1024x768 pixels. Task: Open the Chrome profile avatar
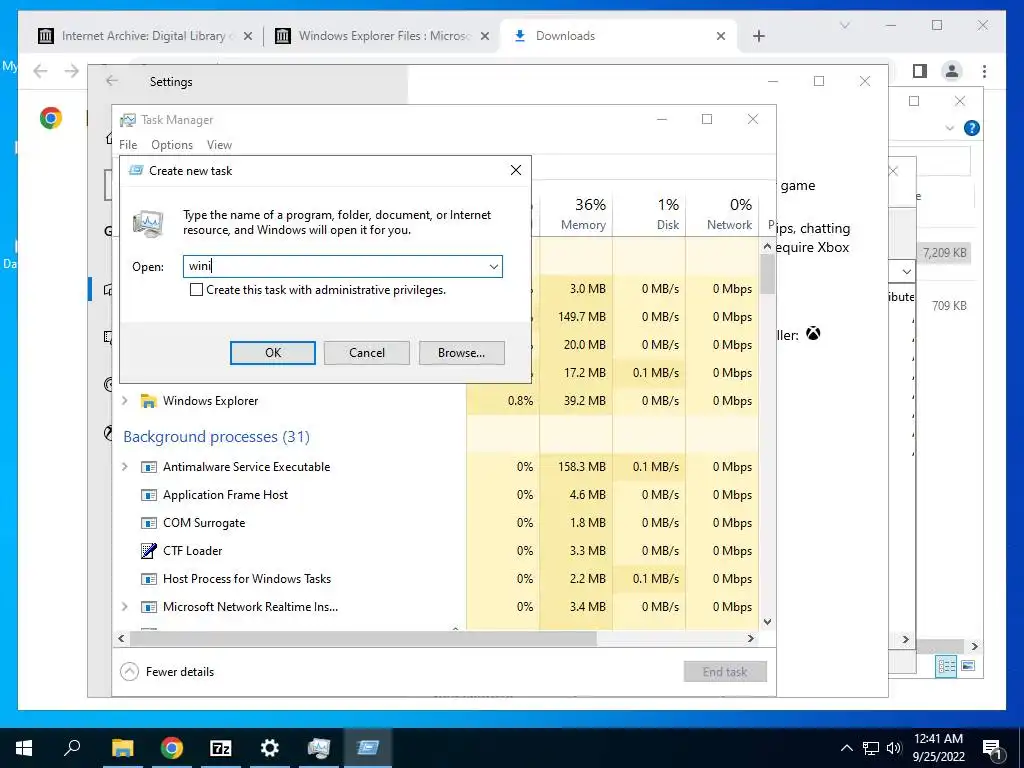[x=952, y=71]
